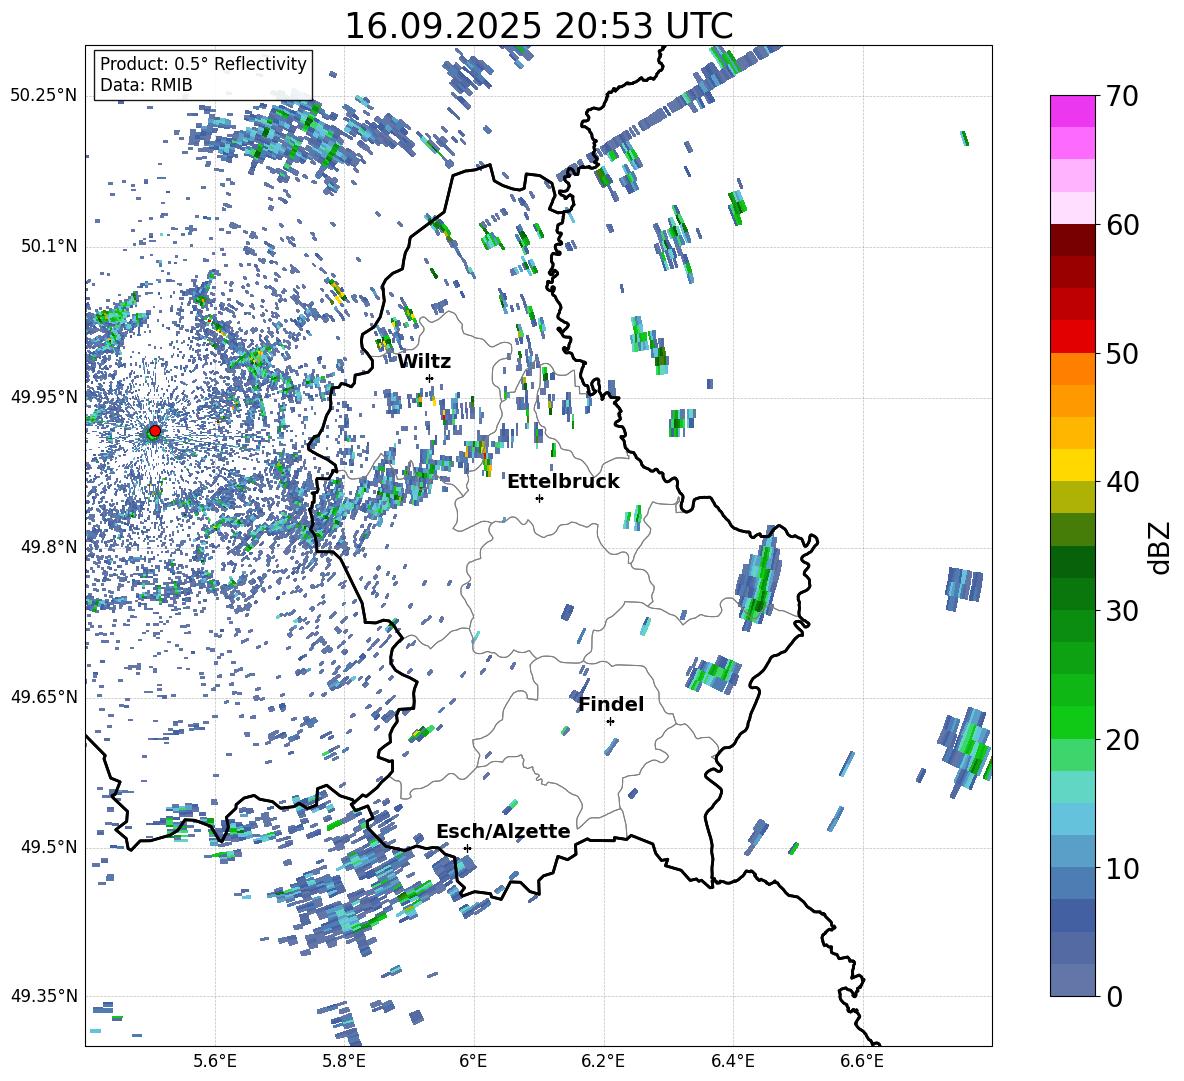This screenshot has width=1184, height=1081.
Task: Select the Ettelbruck city label
Action: [x=563, y=481]
